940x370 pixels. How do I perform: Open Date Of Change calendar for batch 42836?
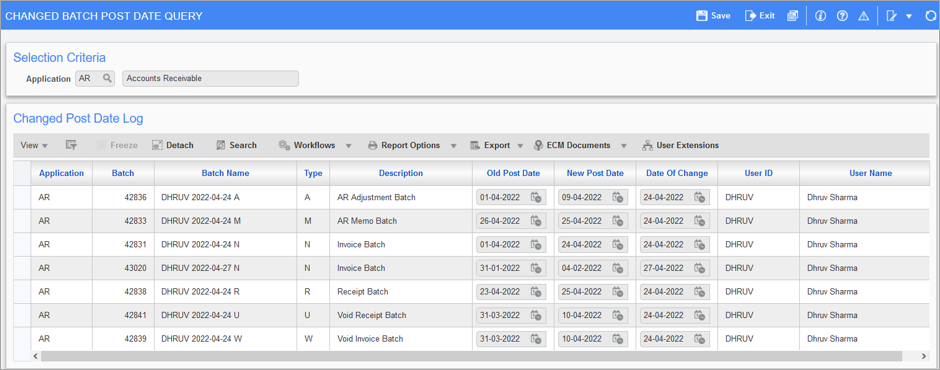[699, 197]
